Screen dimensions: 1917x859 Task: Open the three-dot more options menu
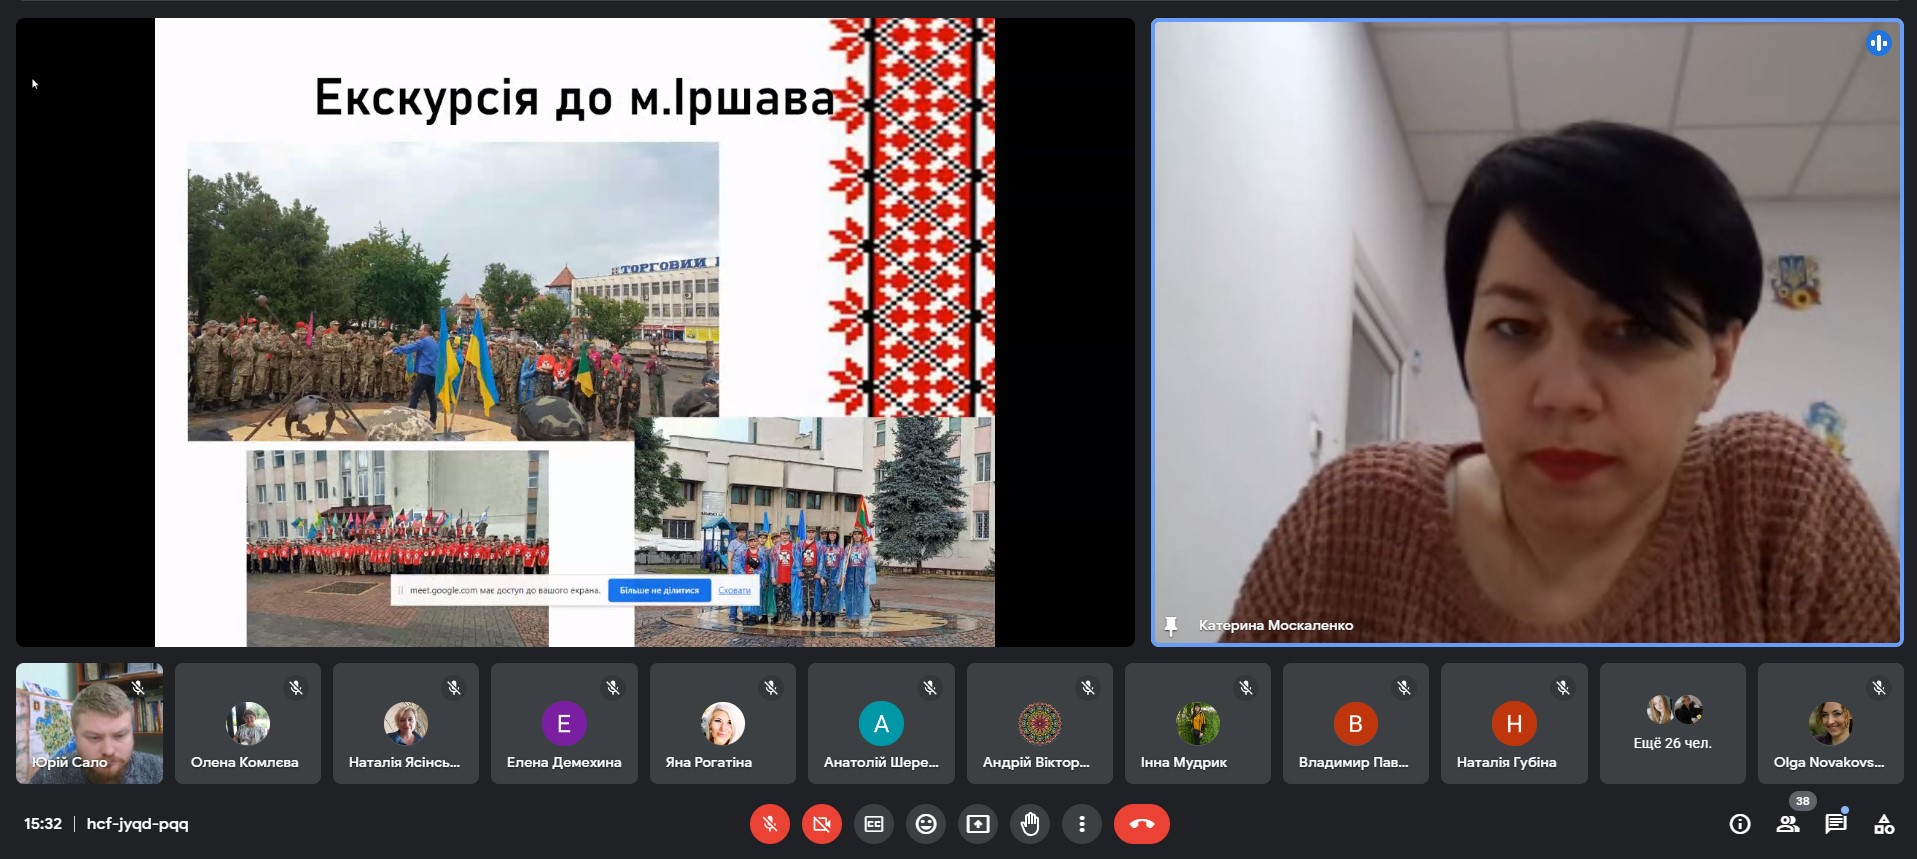(x=1082, y=824)
